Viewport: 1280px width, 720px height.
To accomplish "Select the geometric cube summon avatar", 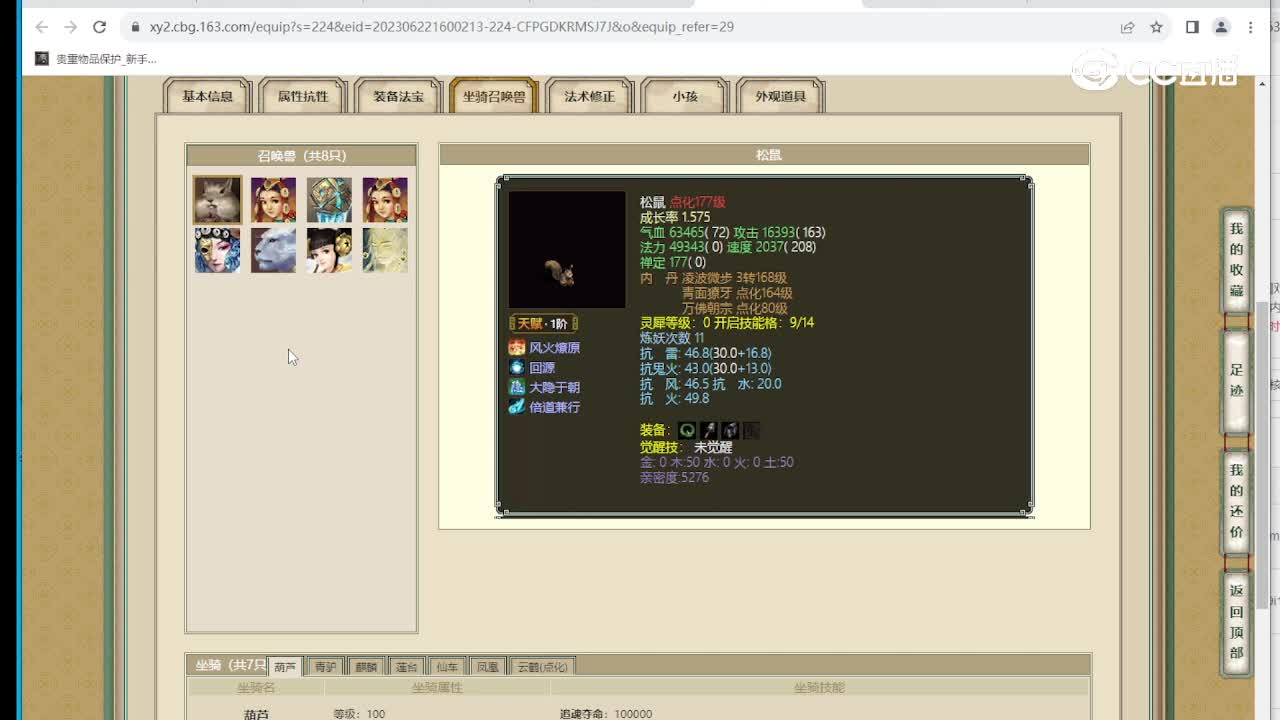I will point(329,200).
